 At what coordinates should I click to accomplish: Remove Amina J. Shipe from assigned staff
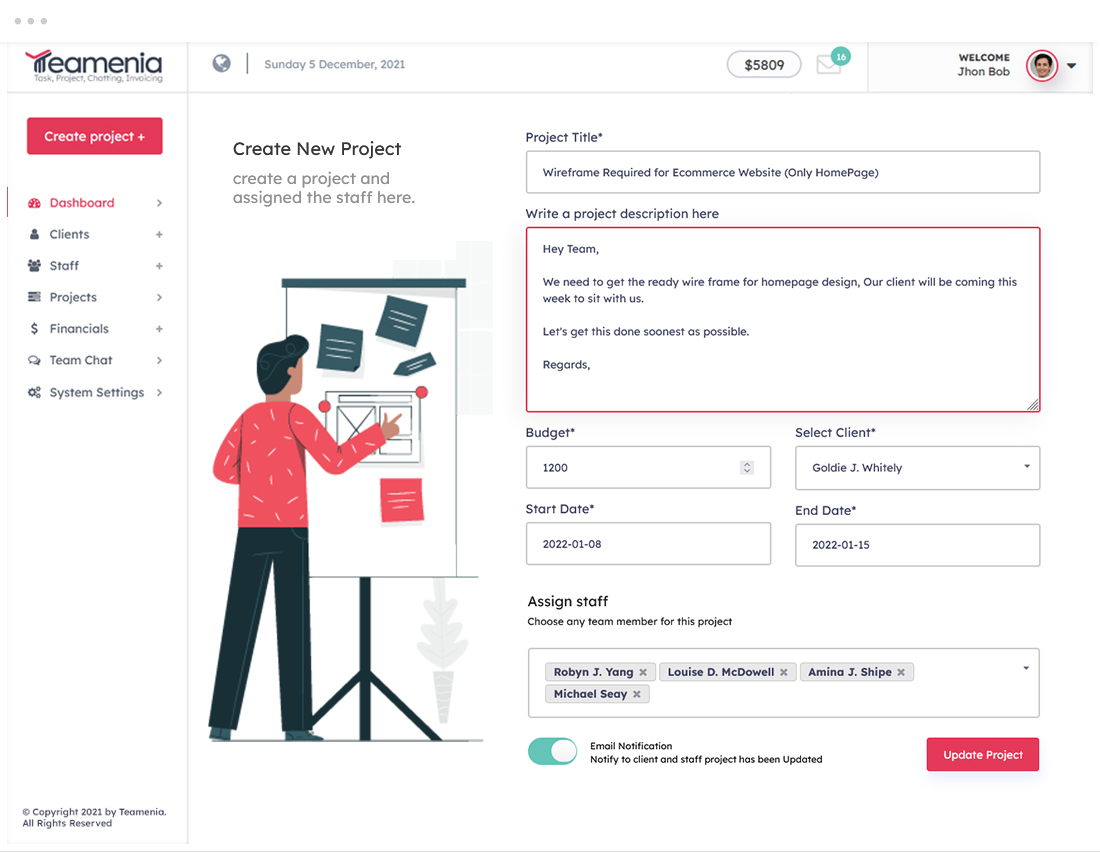point(901,672)
